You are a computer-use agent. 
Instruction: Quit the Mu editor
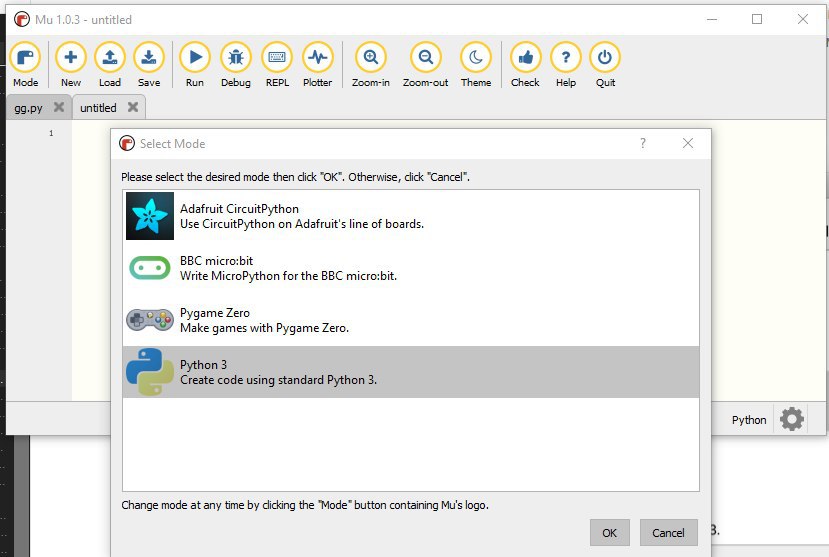[x=605, y=64]
